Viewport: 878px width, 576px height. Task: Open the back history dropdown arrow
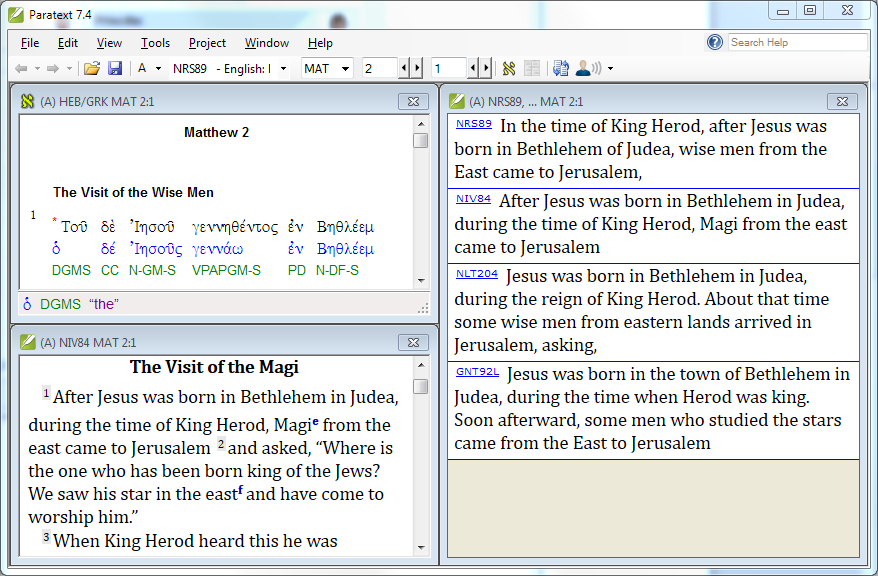pyautogui.click(x=38, y=69)
